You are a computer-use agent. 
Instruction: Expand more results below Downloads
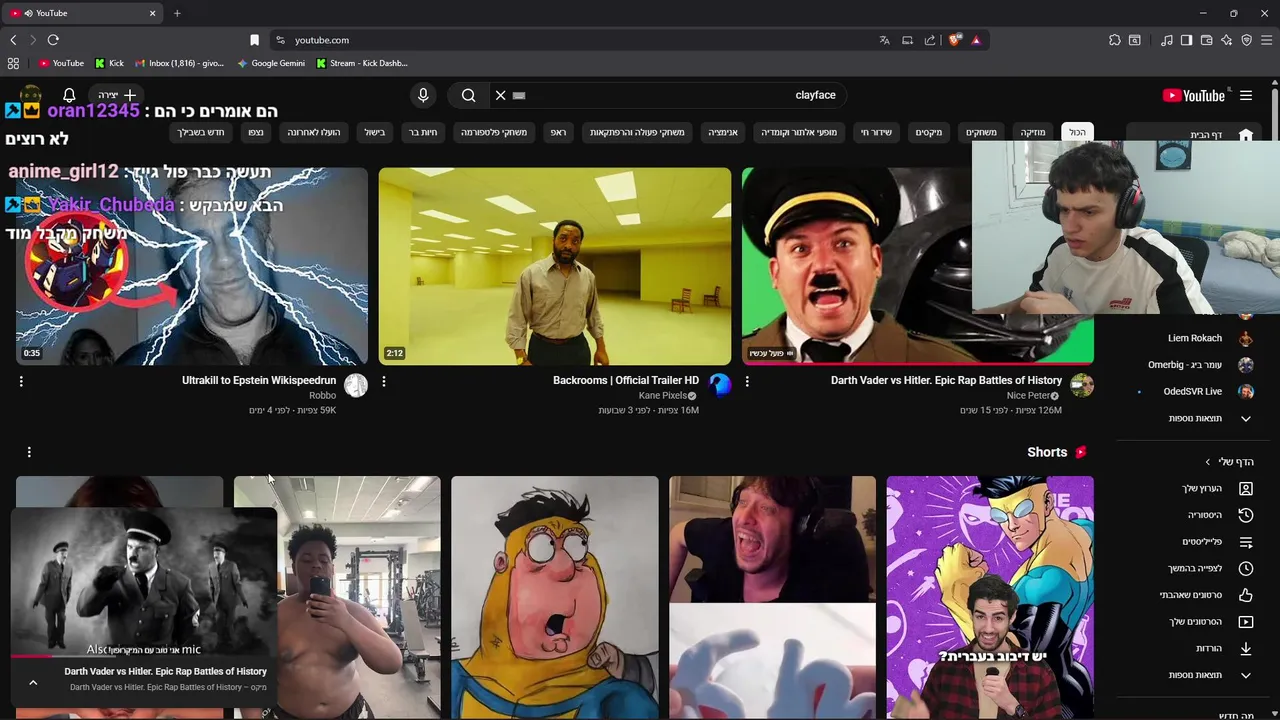tap(1210, 675)
